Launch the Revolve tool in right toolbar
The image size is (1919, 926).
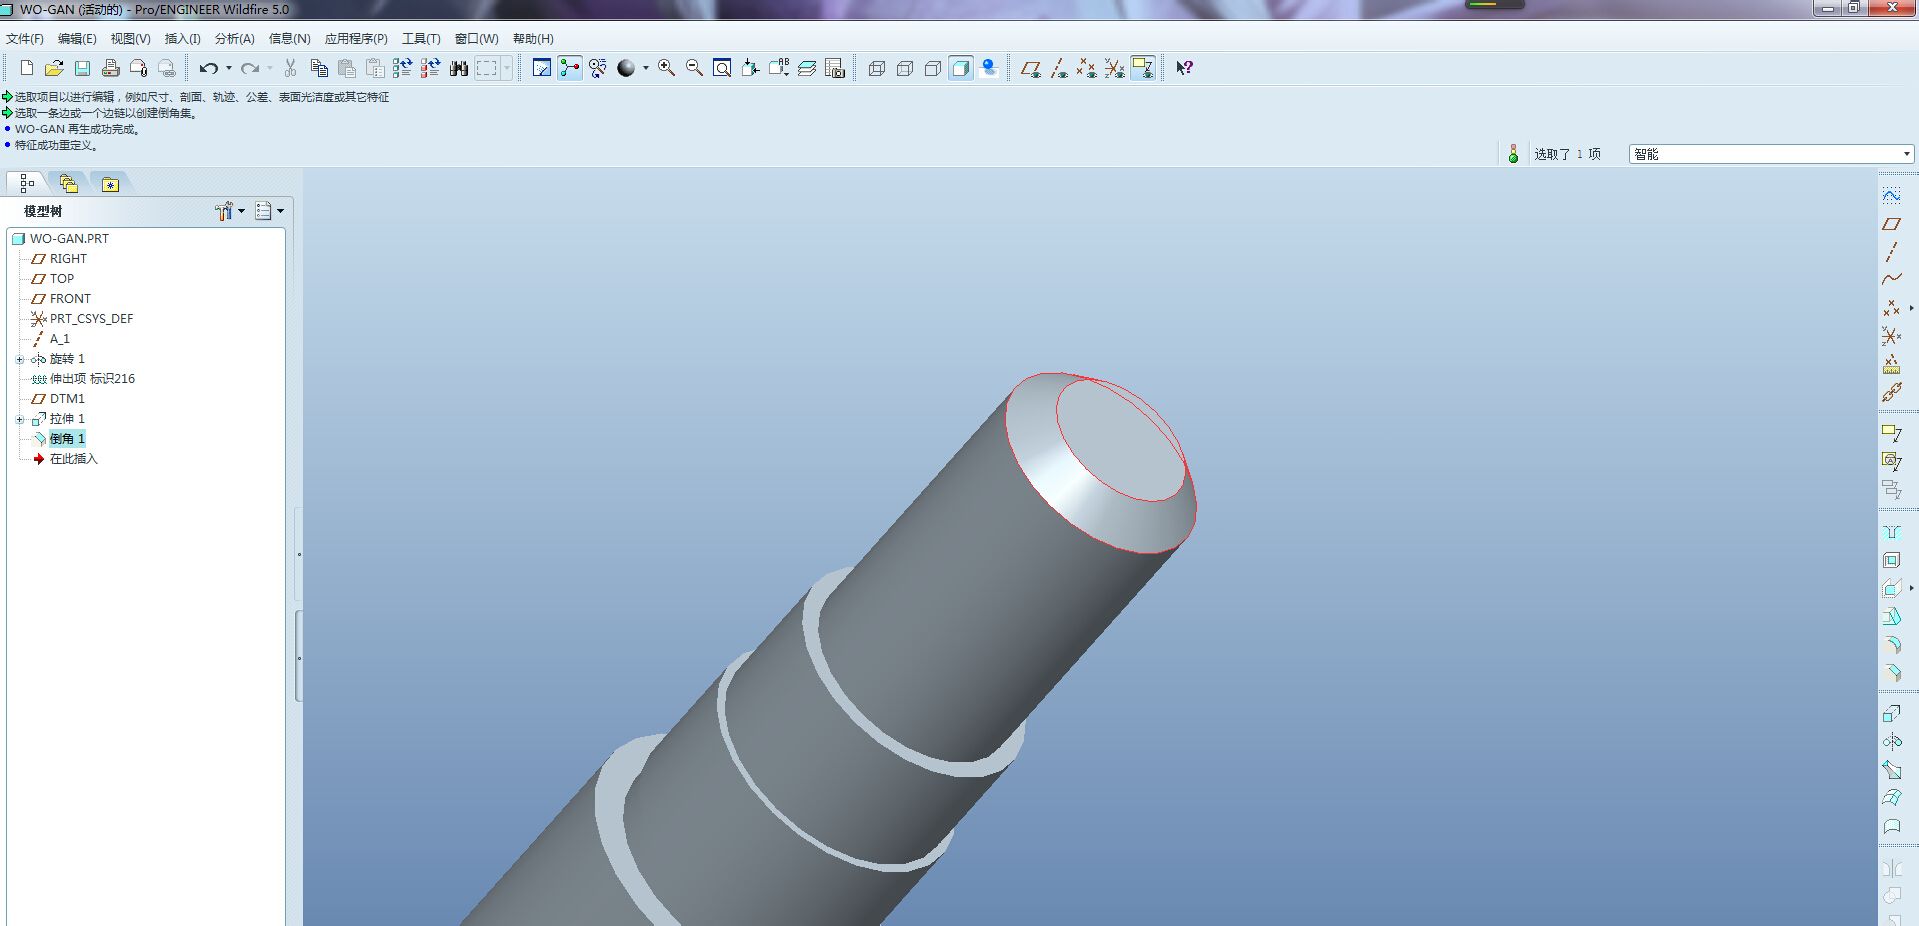pyautogui.click(x=1891, y=741)
